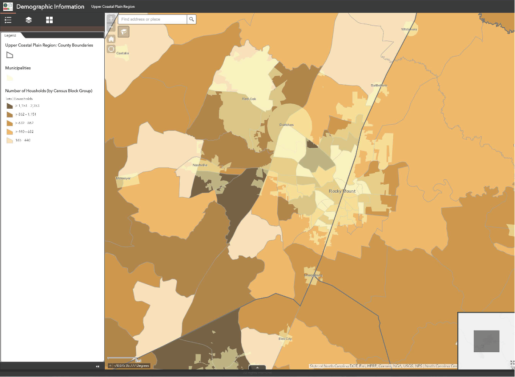The width and height of the screenshot is (515, 377).
Task: Collapse the side panel with double arrows
Action: point(97,366)
